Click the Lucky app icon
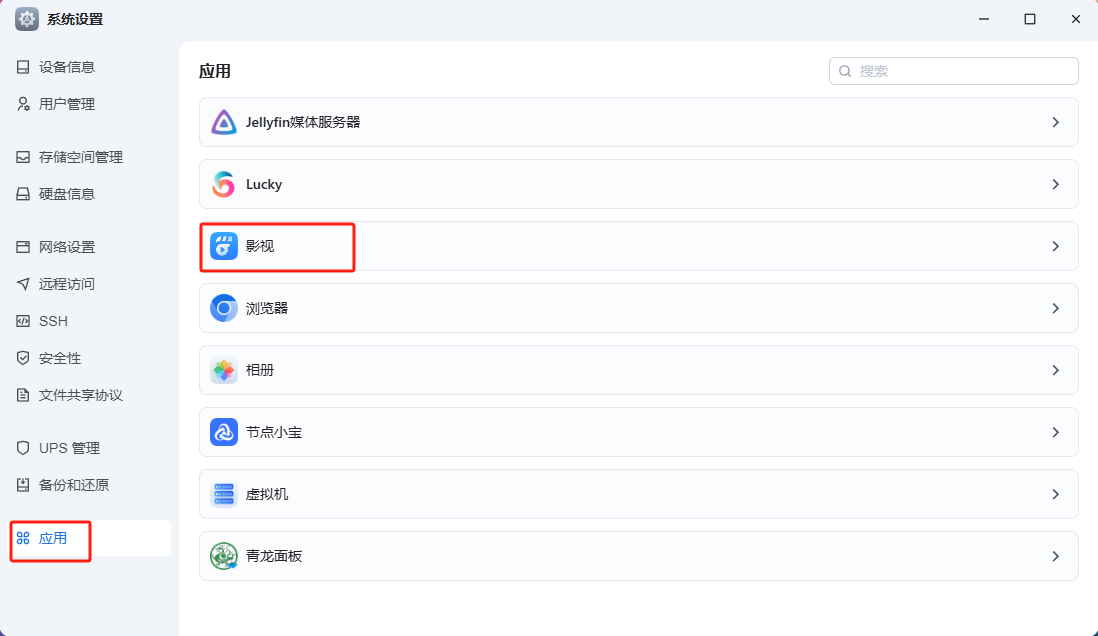Image resolution: width=1098 pixels, height=636 pixels. pos(224,184)
